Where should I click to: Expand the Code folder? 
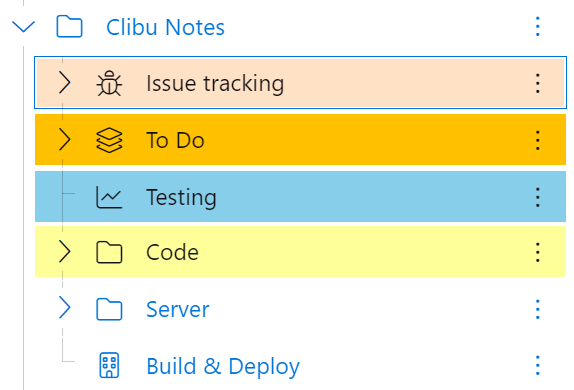[x=64, y=252]
